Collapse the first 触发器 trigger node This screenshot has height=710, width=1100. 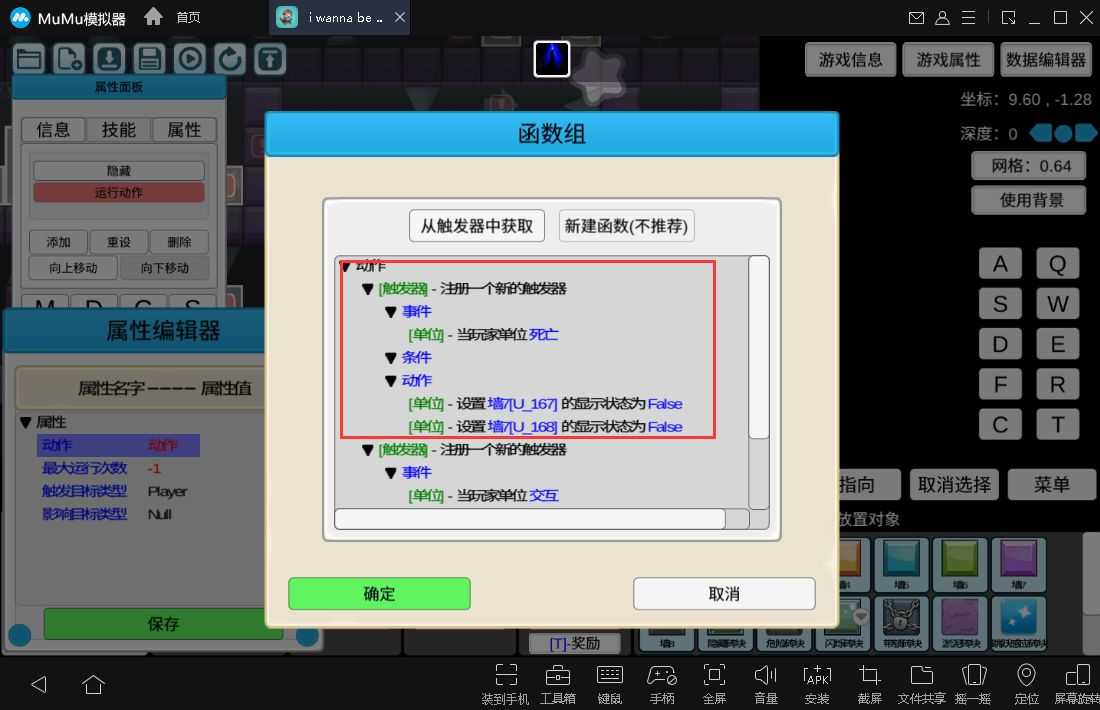point(368,289)
